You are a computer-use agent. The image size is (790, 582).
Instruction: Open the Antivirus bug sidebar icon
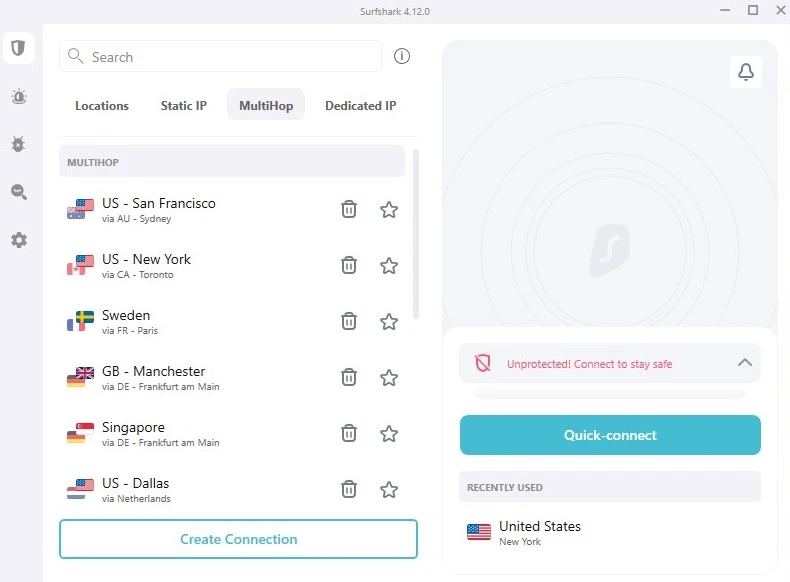tap(18, 145)
